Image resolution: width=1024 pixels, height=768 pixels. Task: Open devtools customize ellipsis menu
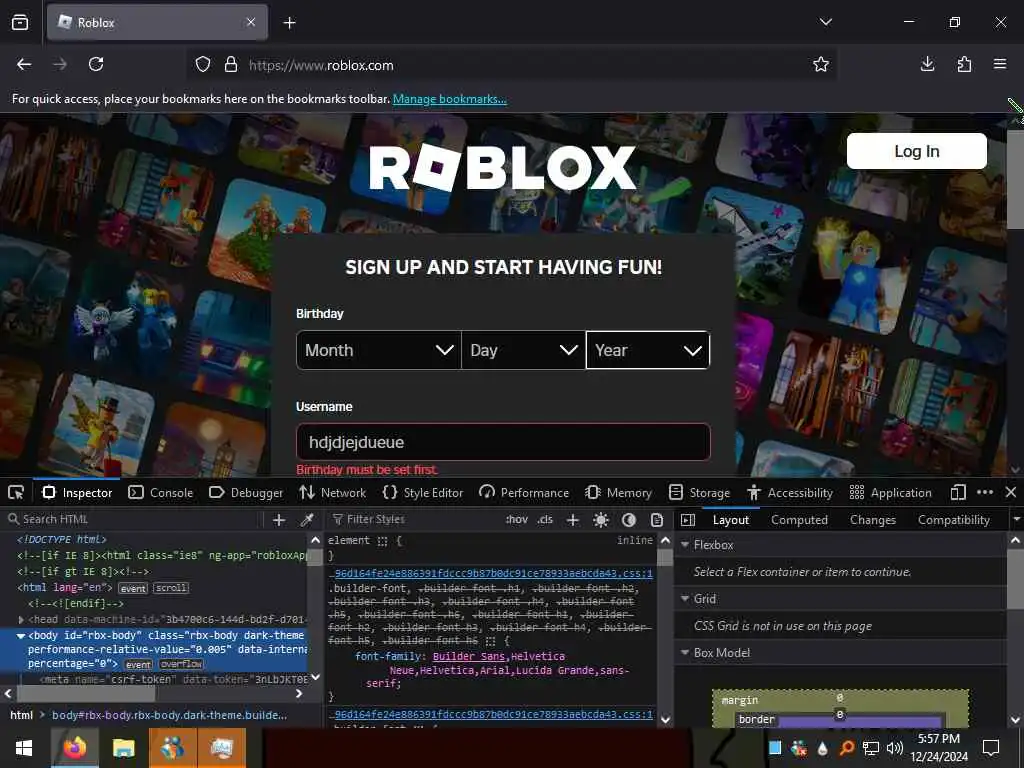coord(985,492)
